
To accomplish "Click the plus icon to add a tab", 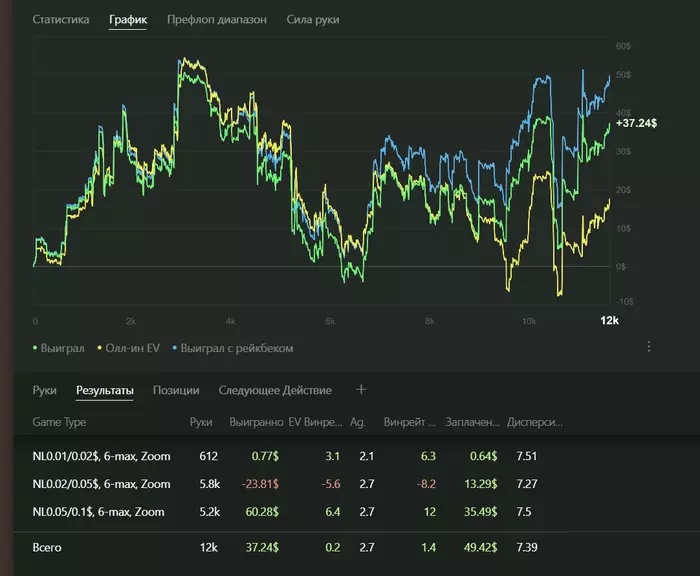I will coord(362,390).
